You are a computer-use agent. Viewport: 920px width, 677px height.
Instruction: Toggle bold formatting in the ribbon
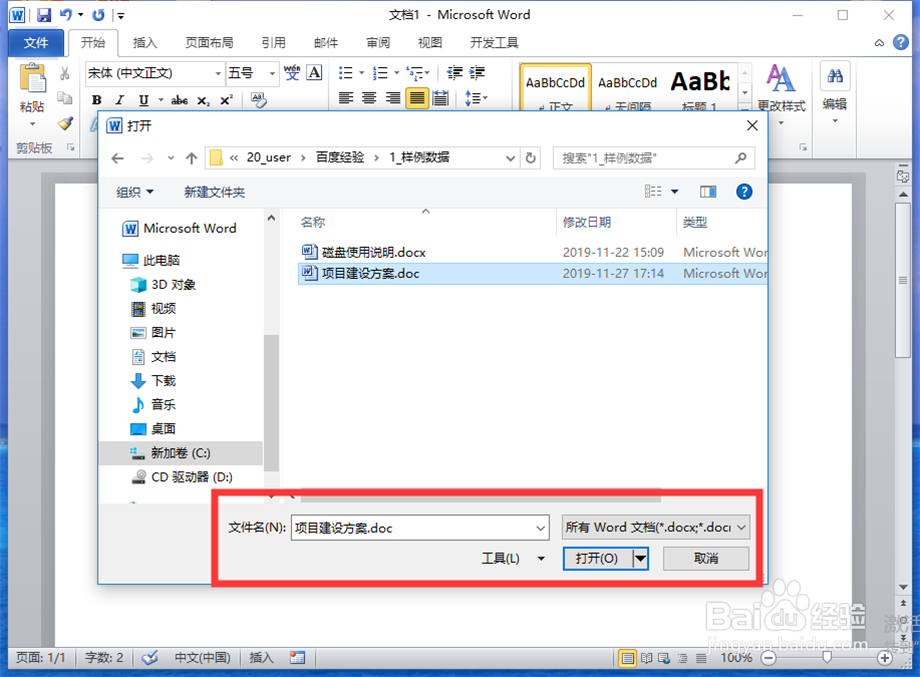[x=97, y=98]
